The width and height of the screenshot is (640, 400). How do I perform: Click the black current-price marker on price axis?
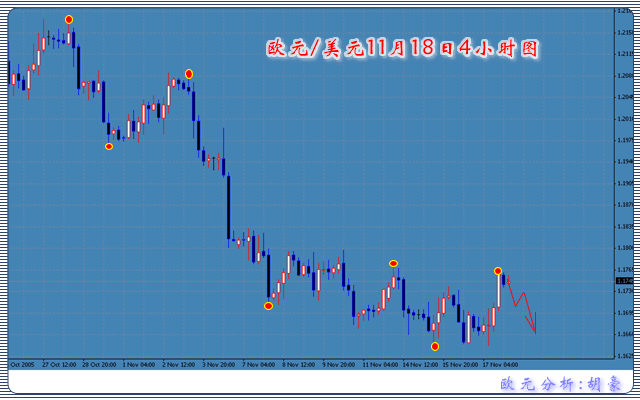(624, 281)
